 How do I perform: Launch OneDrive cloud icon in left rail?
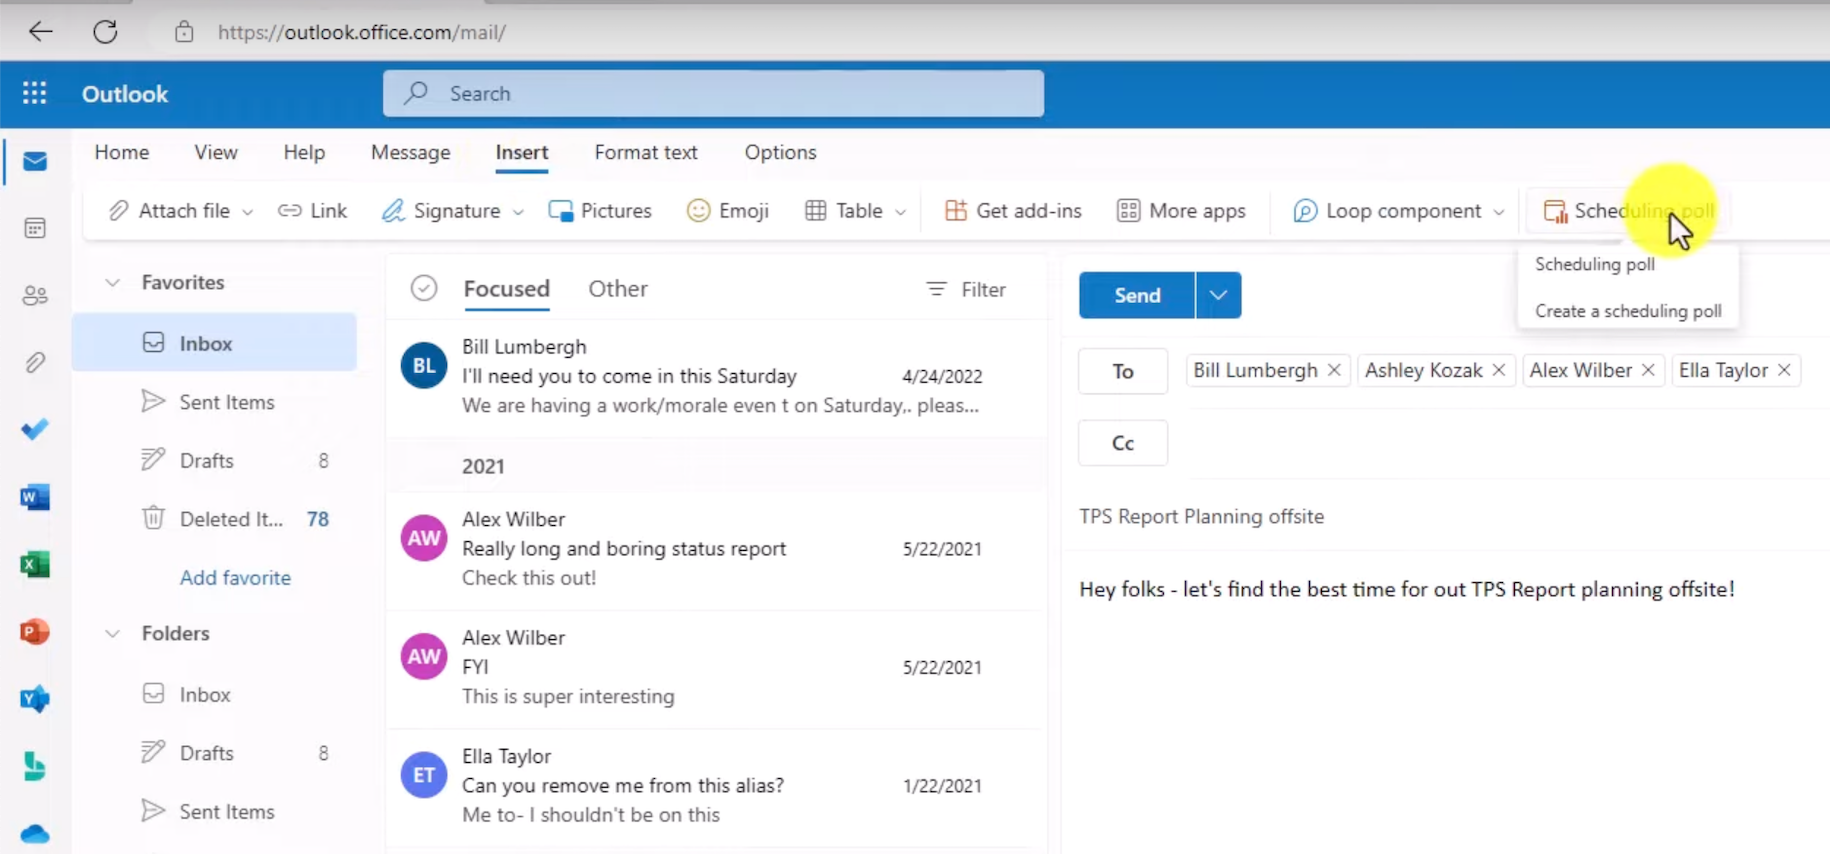tap(35, 833)
